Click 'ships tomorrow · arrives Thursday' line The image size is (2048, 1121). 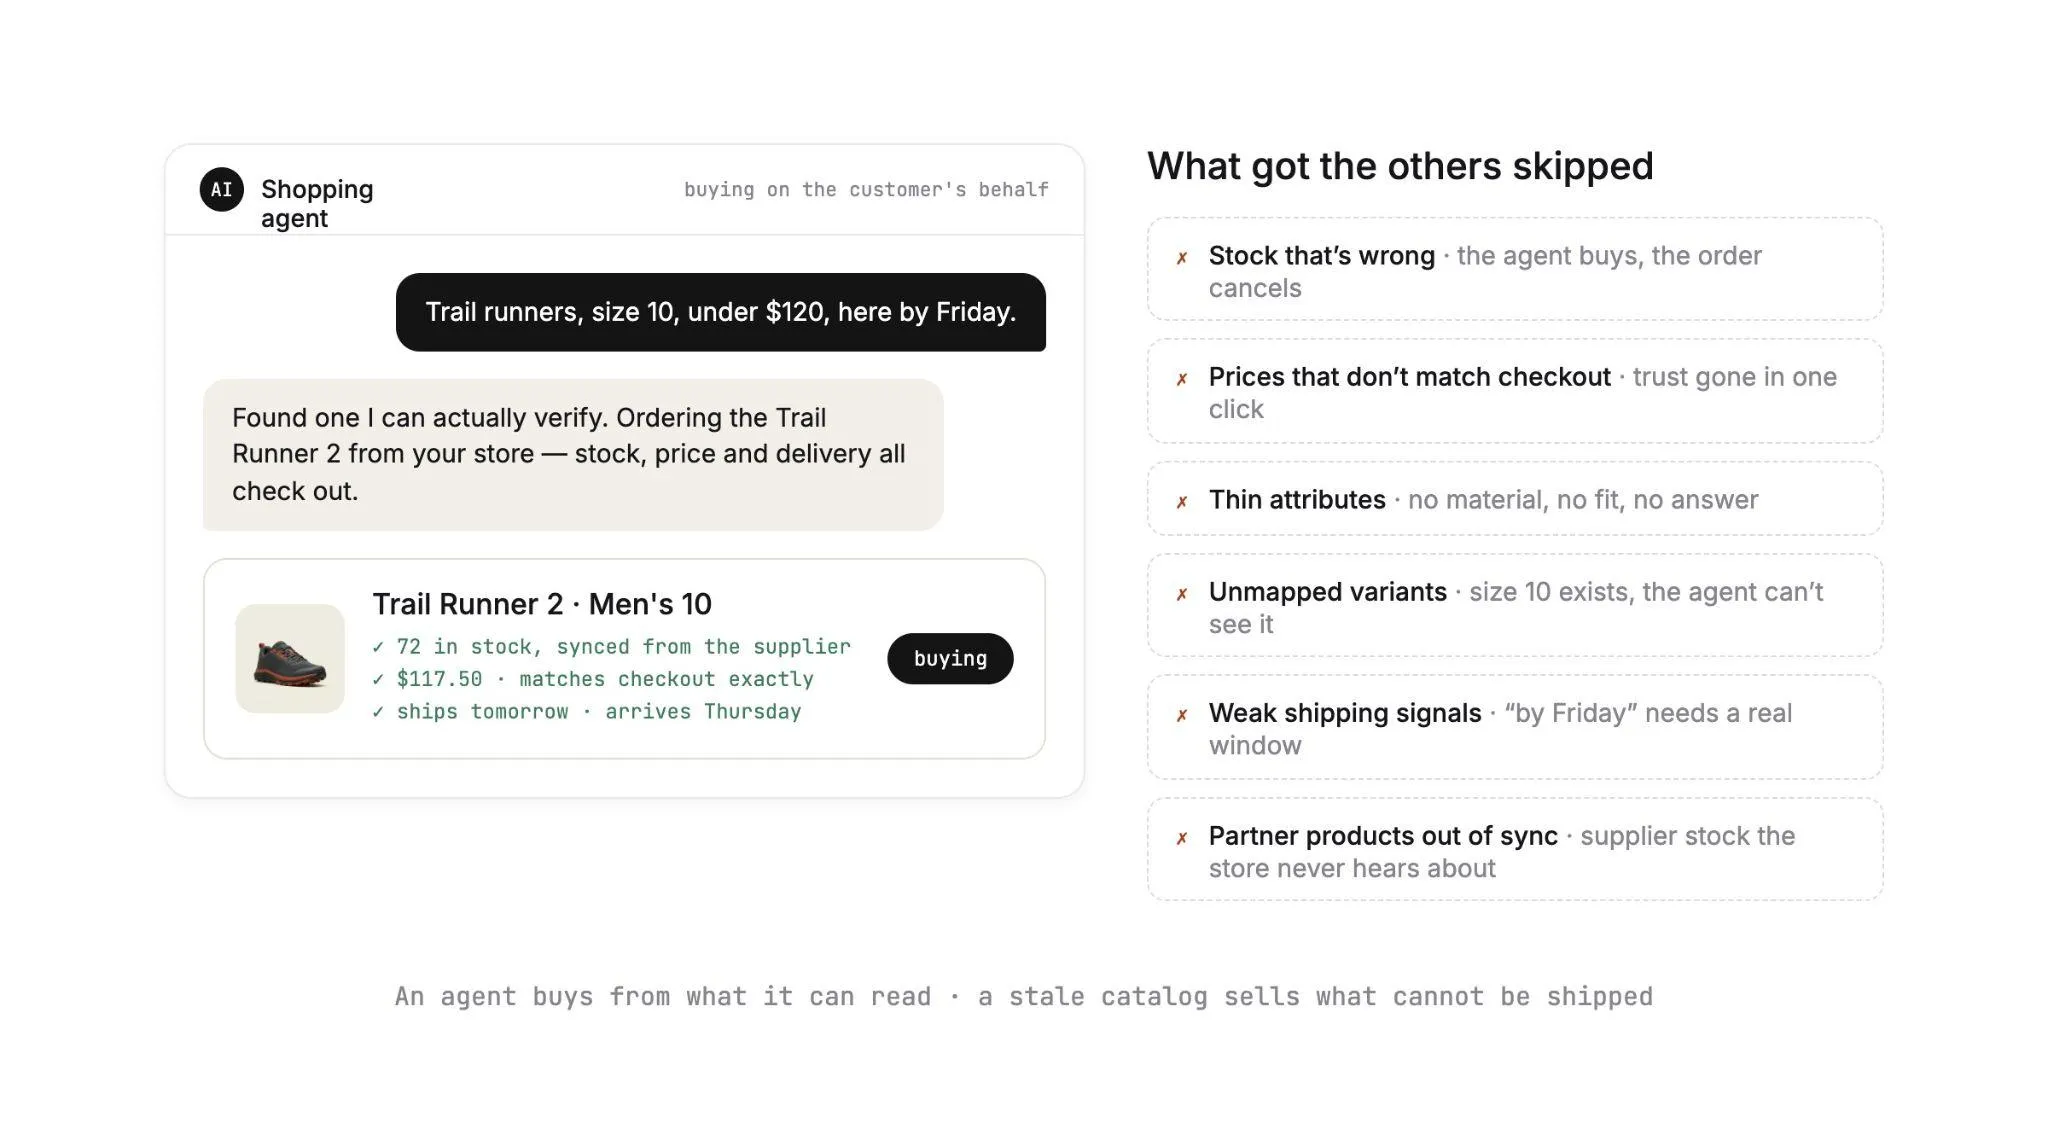click(x=599, y=711)
